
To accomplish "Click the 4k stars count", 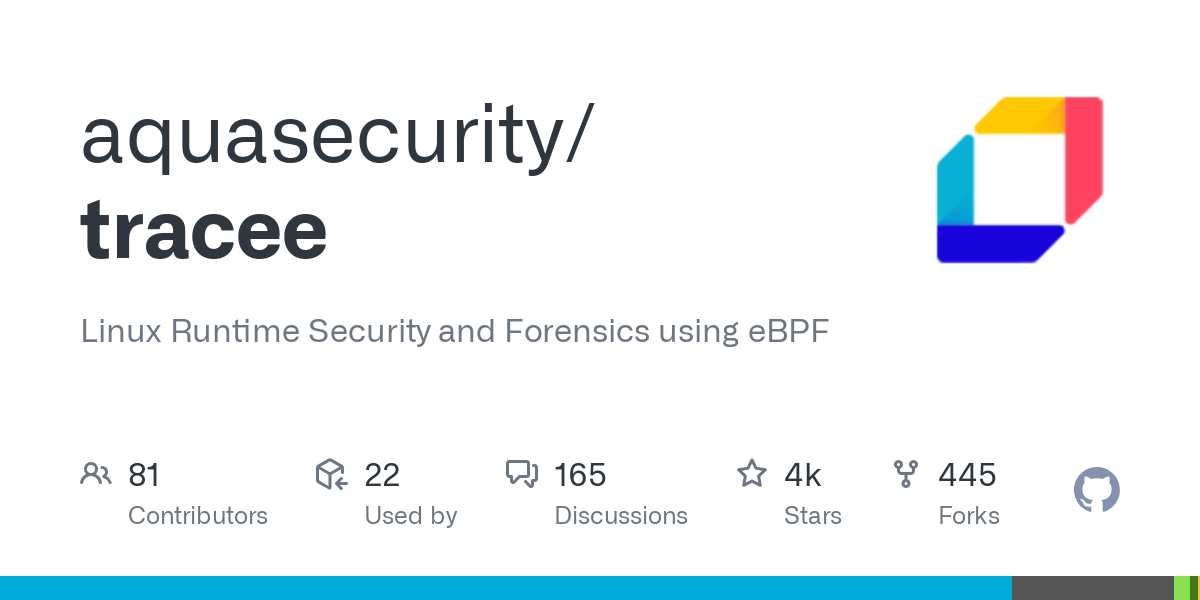I will pos(803,475).
